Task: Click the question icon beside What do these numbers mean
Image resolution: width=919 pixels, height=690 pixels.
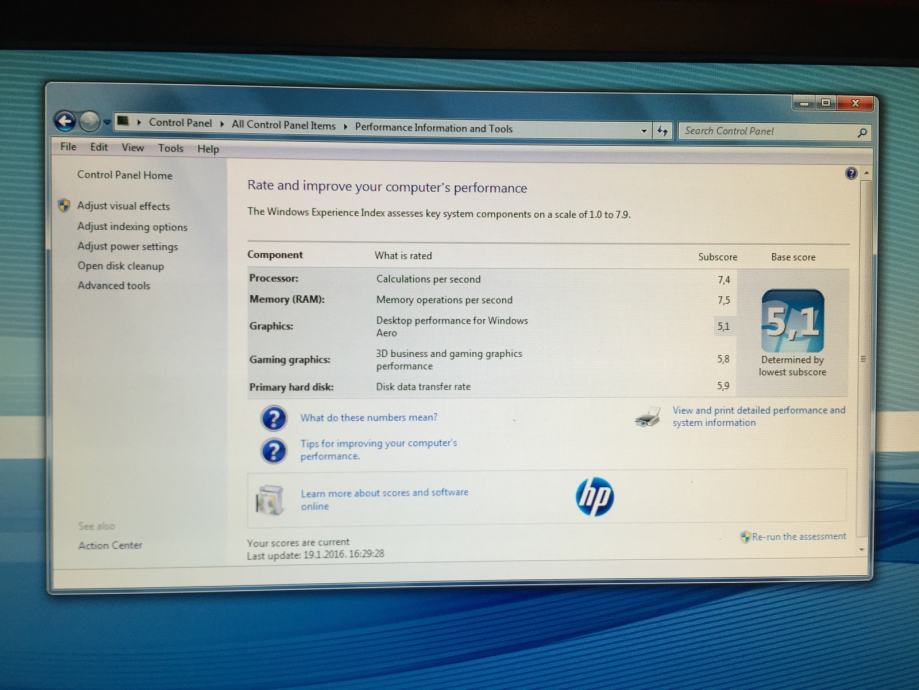Action: 274,418
